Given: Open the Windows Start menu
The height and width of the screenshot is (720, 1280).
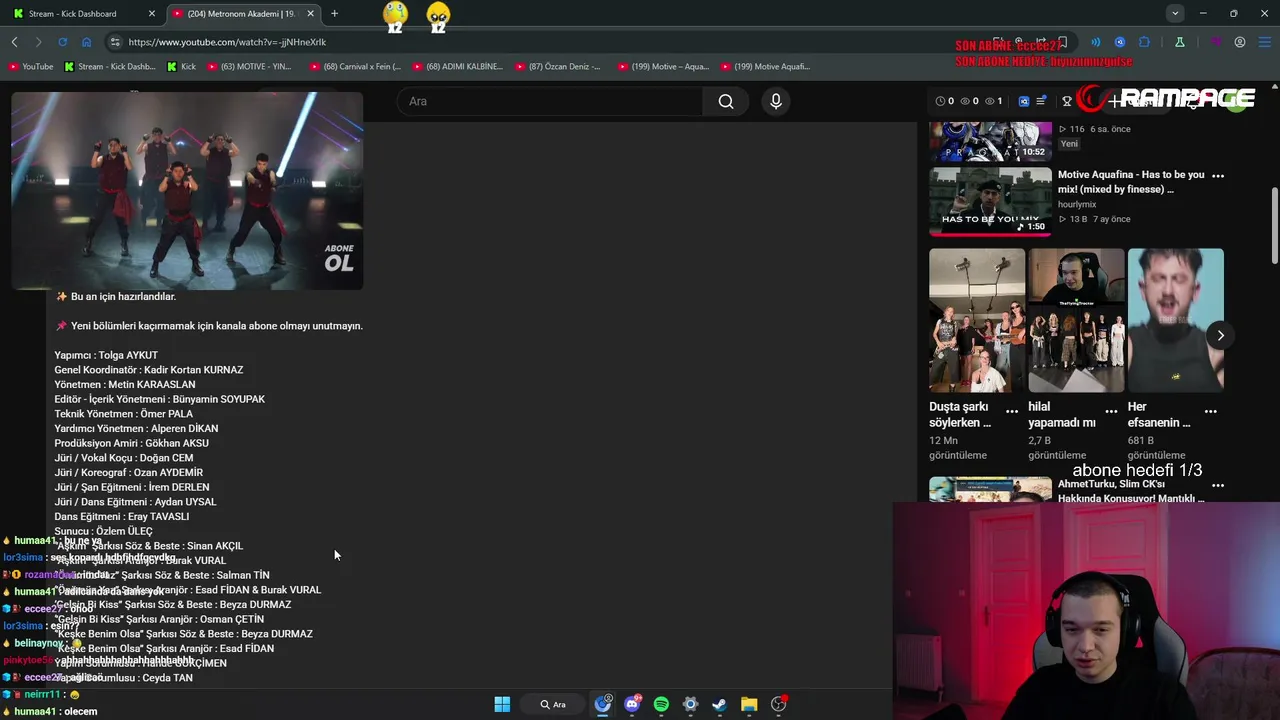Looking at the screenshot, I should [x=502, y=704].
